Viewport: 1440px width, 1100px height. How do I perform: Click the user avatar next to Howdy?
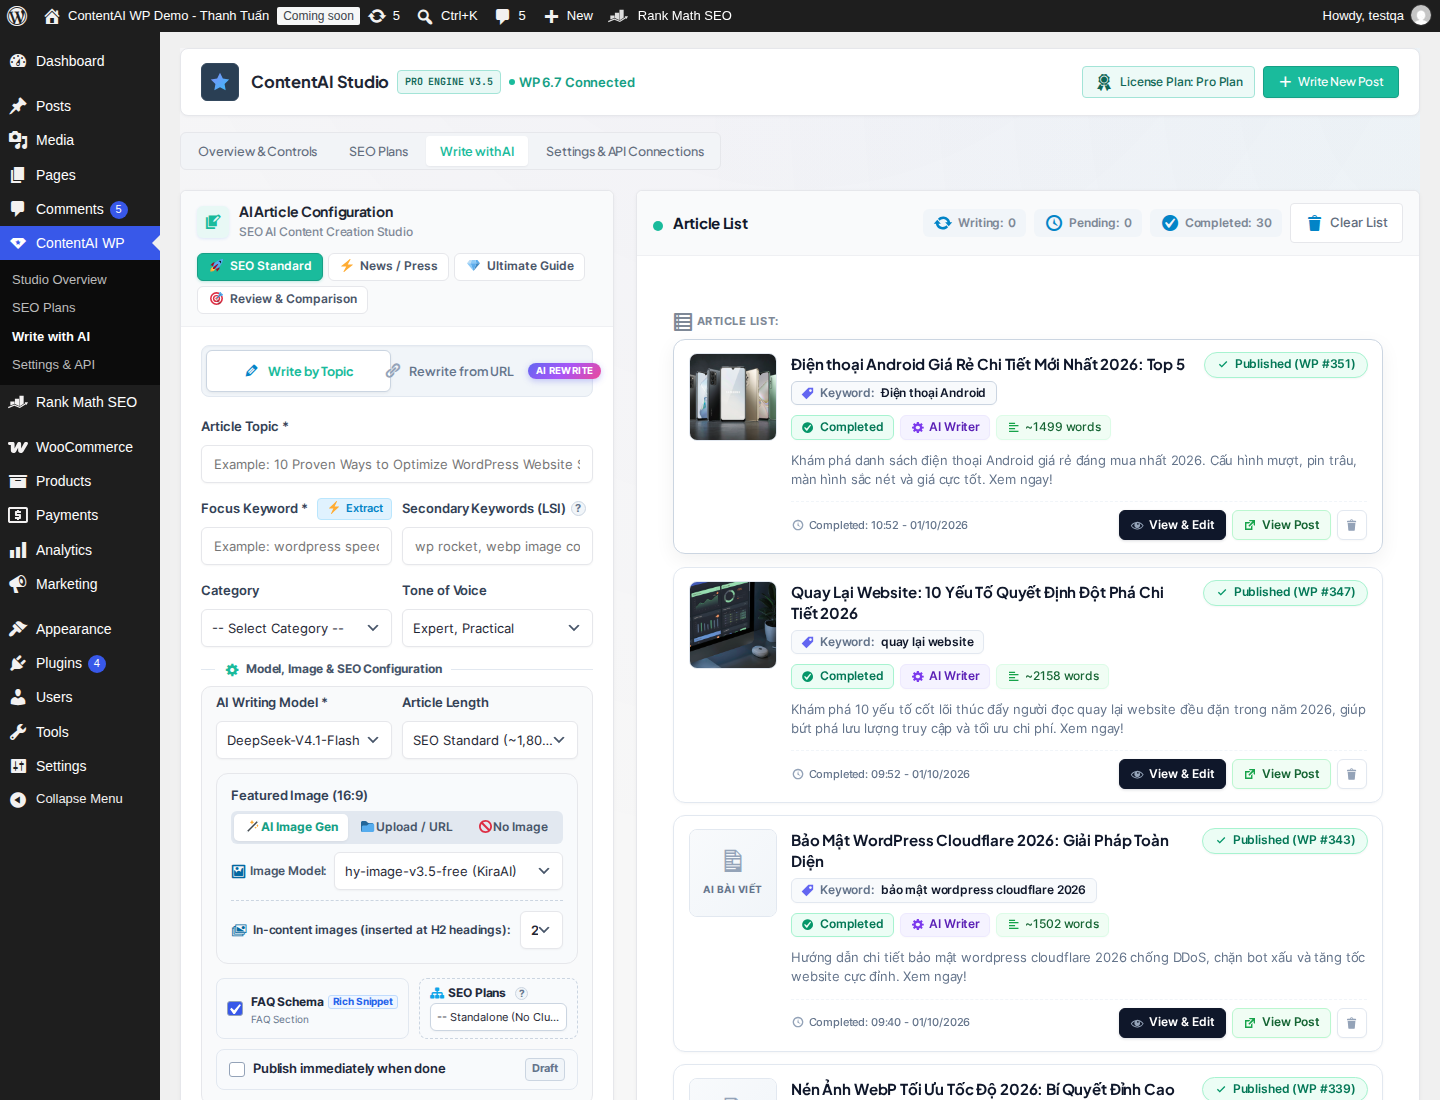point(1421,16)
